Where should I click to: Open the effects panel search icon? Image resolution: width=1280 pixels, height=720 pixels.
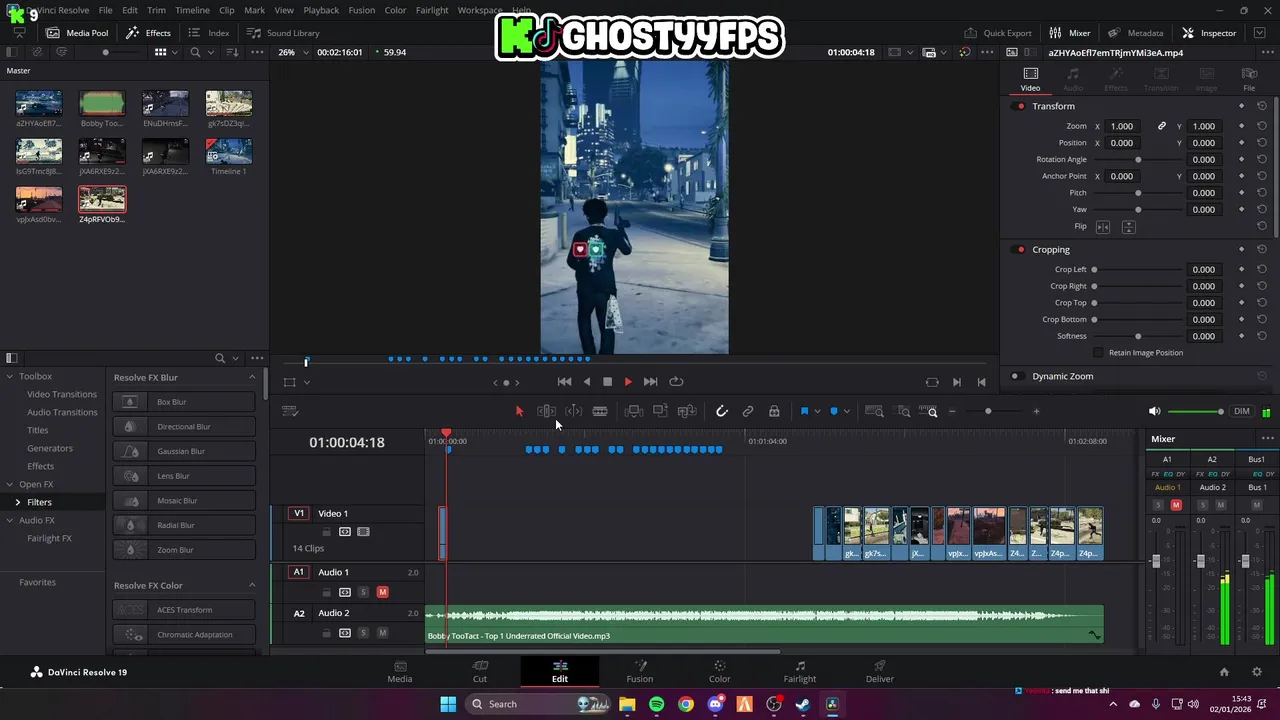[220, 358]
